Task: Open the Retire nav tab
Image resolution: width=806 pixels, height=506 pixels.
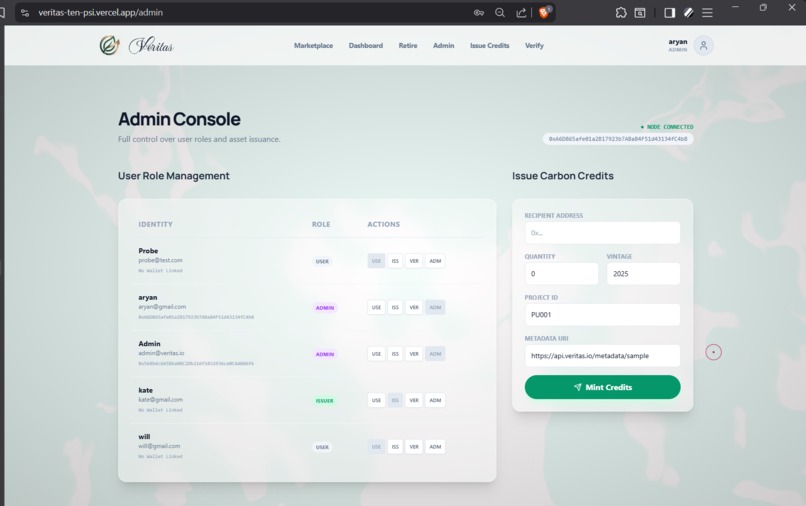Action: (408, 46)
